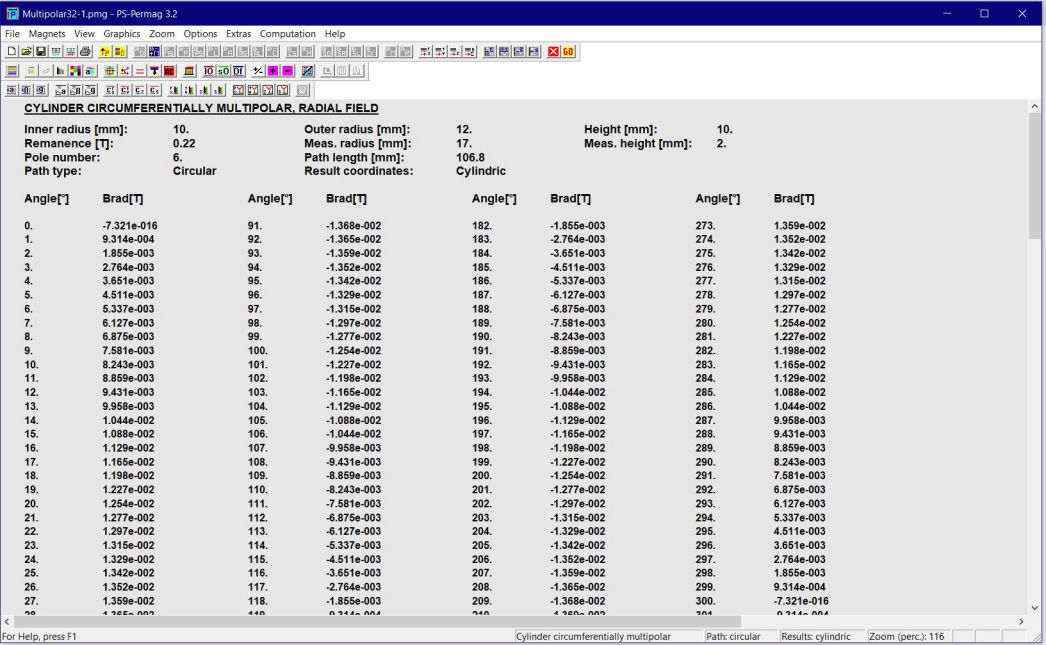
Task: Click the printer icon in the toolbar
Action: pyautogui.click(x=85, y=51)
